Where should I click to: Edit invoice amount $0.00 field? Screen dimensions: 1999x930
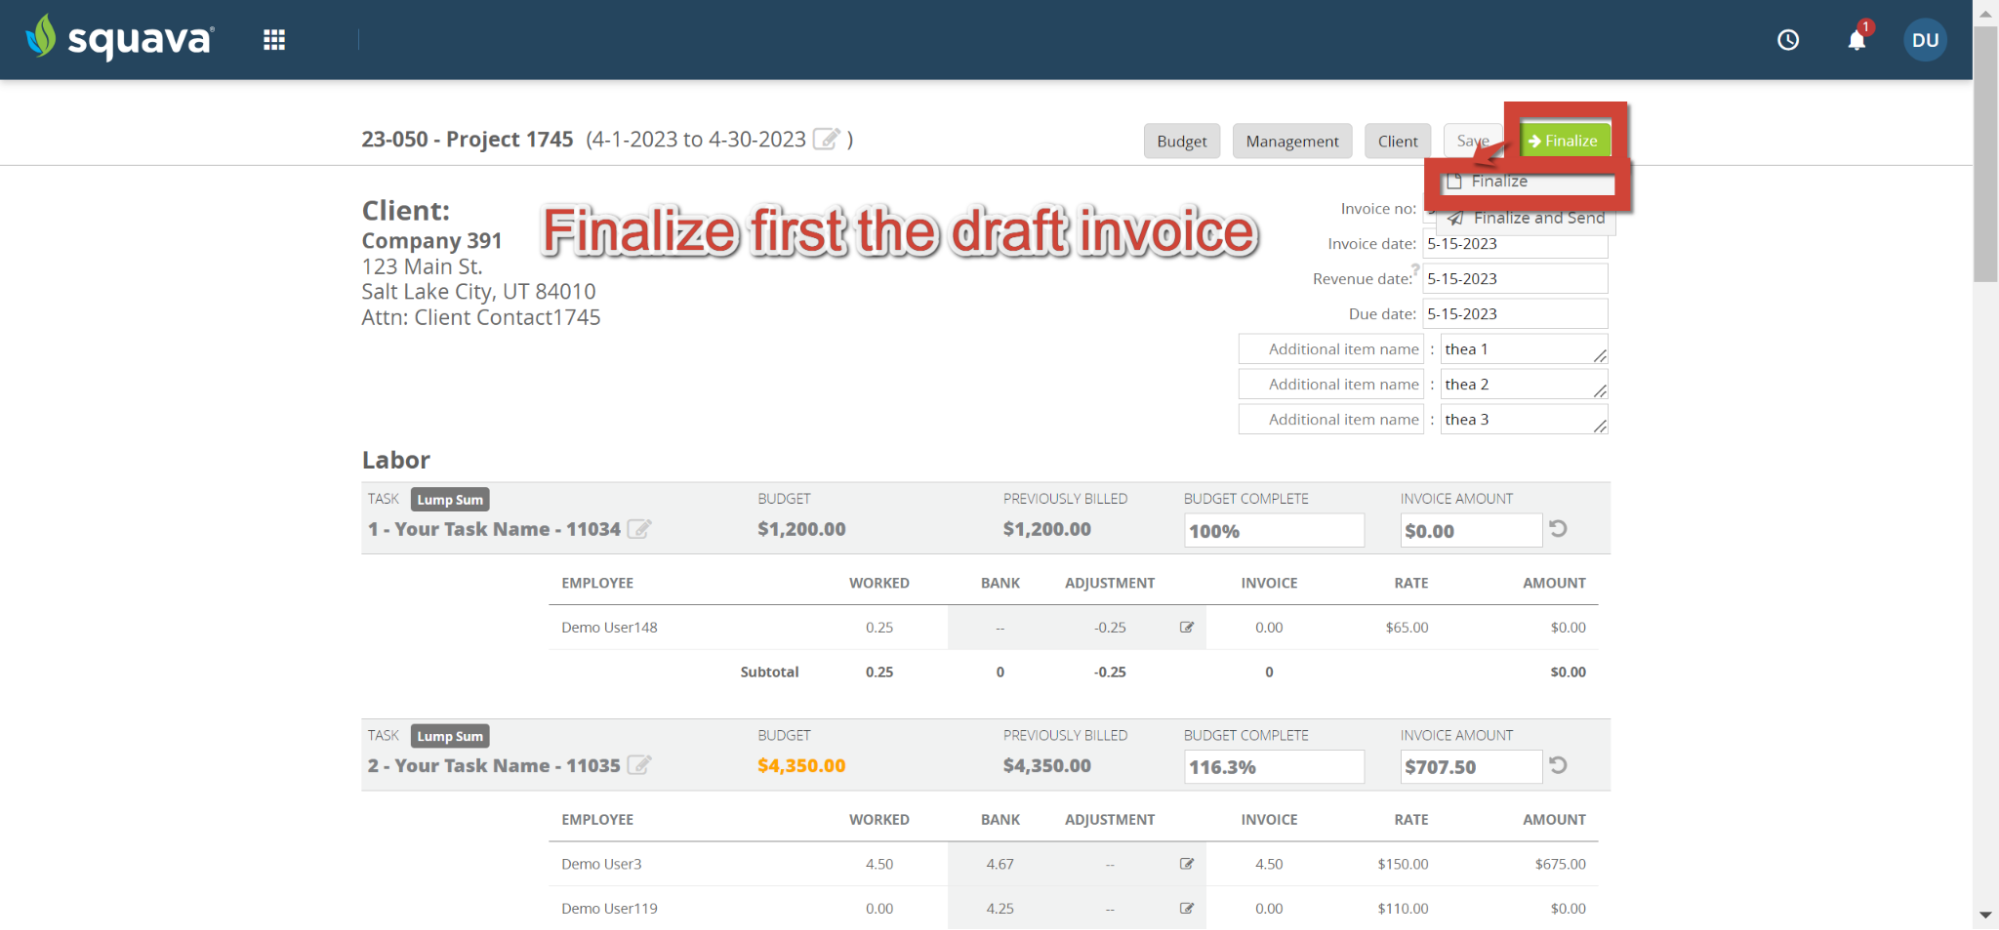click(x=1471, y=531)
